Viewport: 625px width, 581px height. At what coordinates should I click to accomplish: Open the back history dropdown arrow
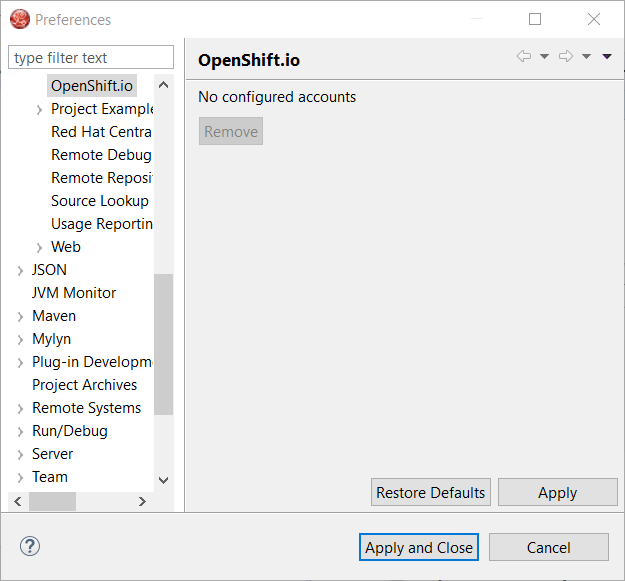pyautogui.click(x=544, y=57)
